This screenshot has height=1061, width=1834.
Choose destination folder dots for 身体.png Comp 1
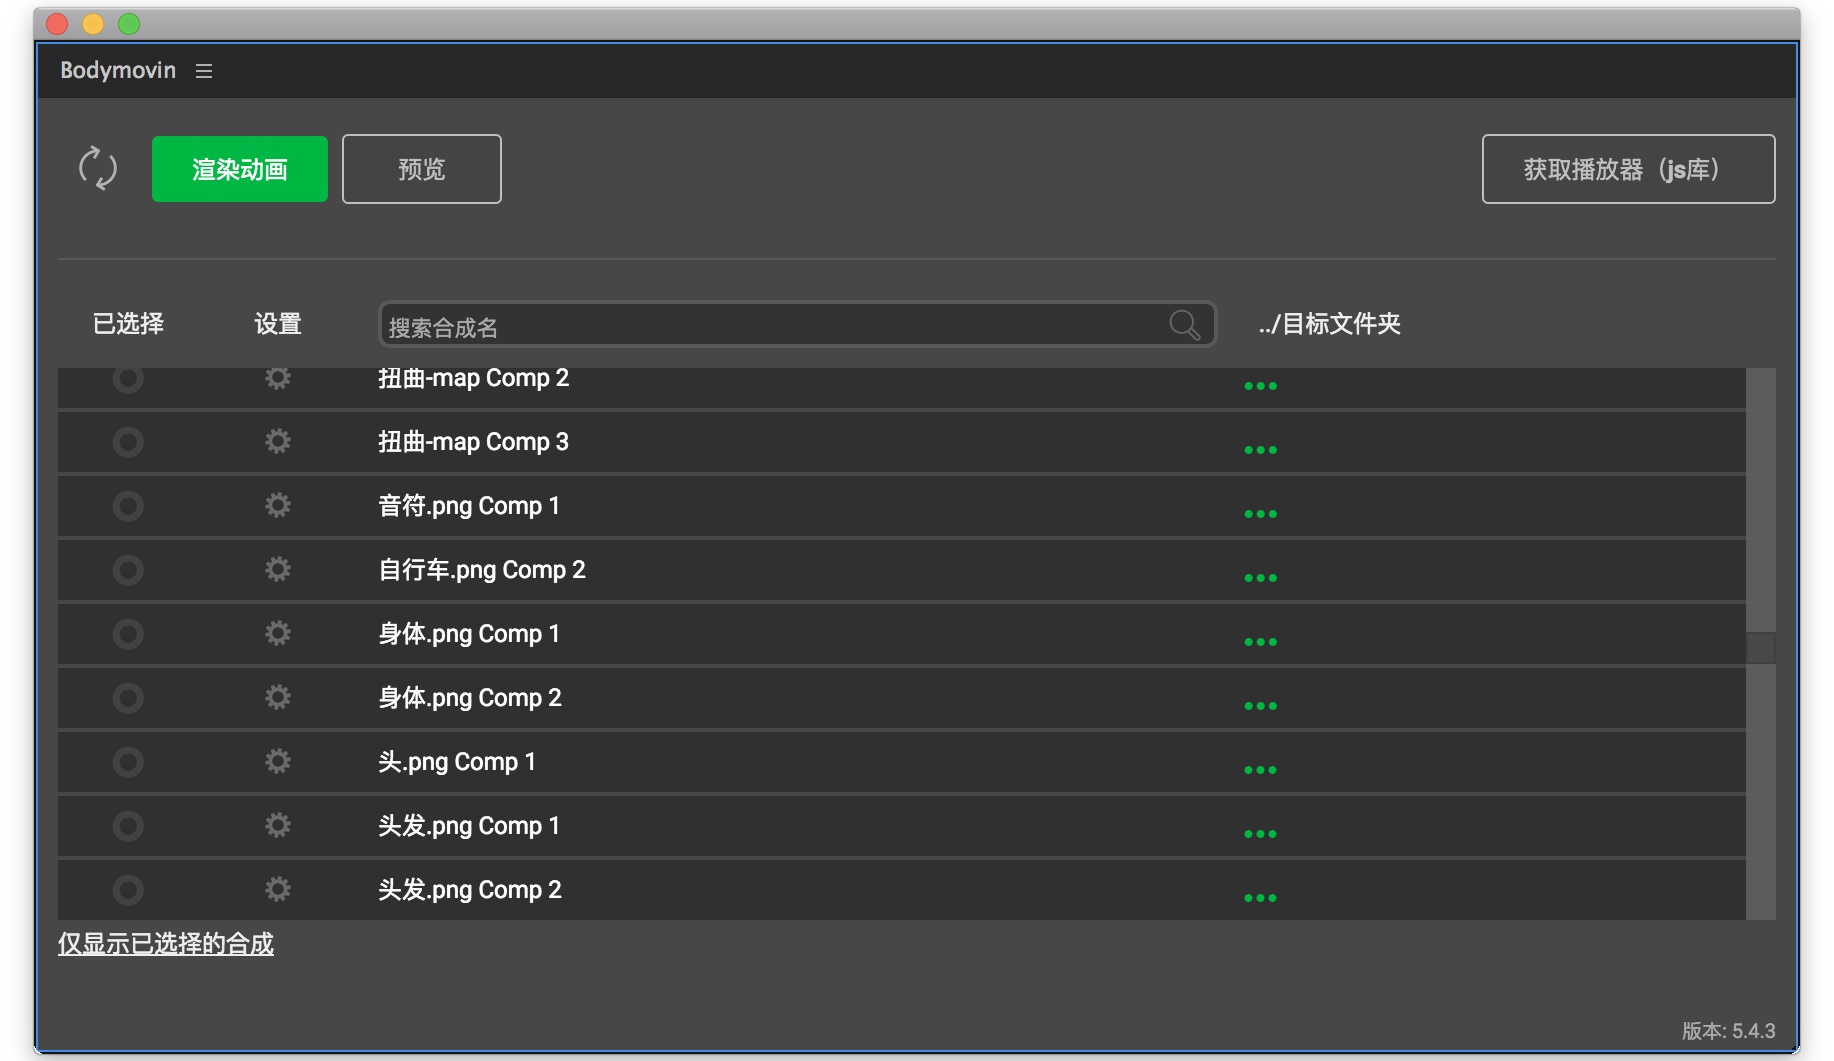(1260, 642)
